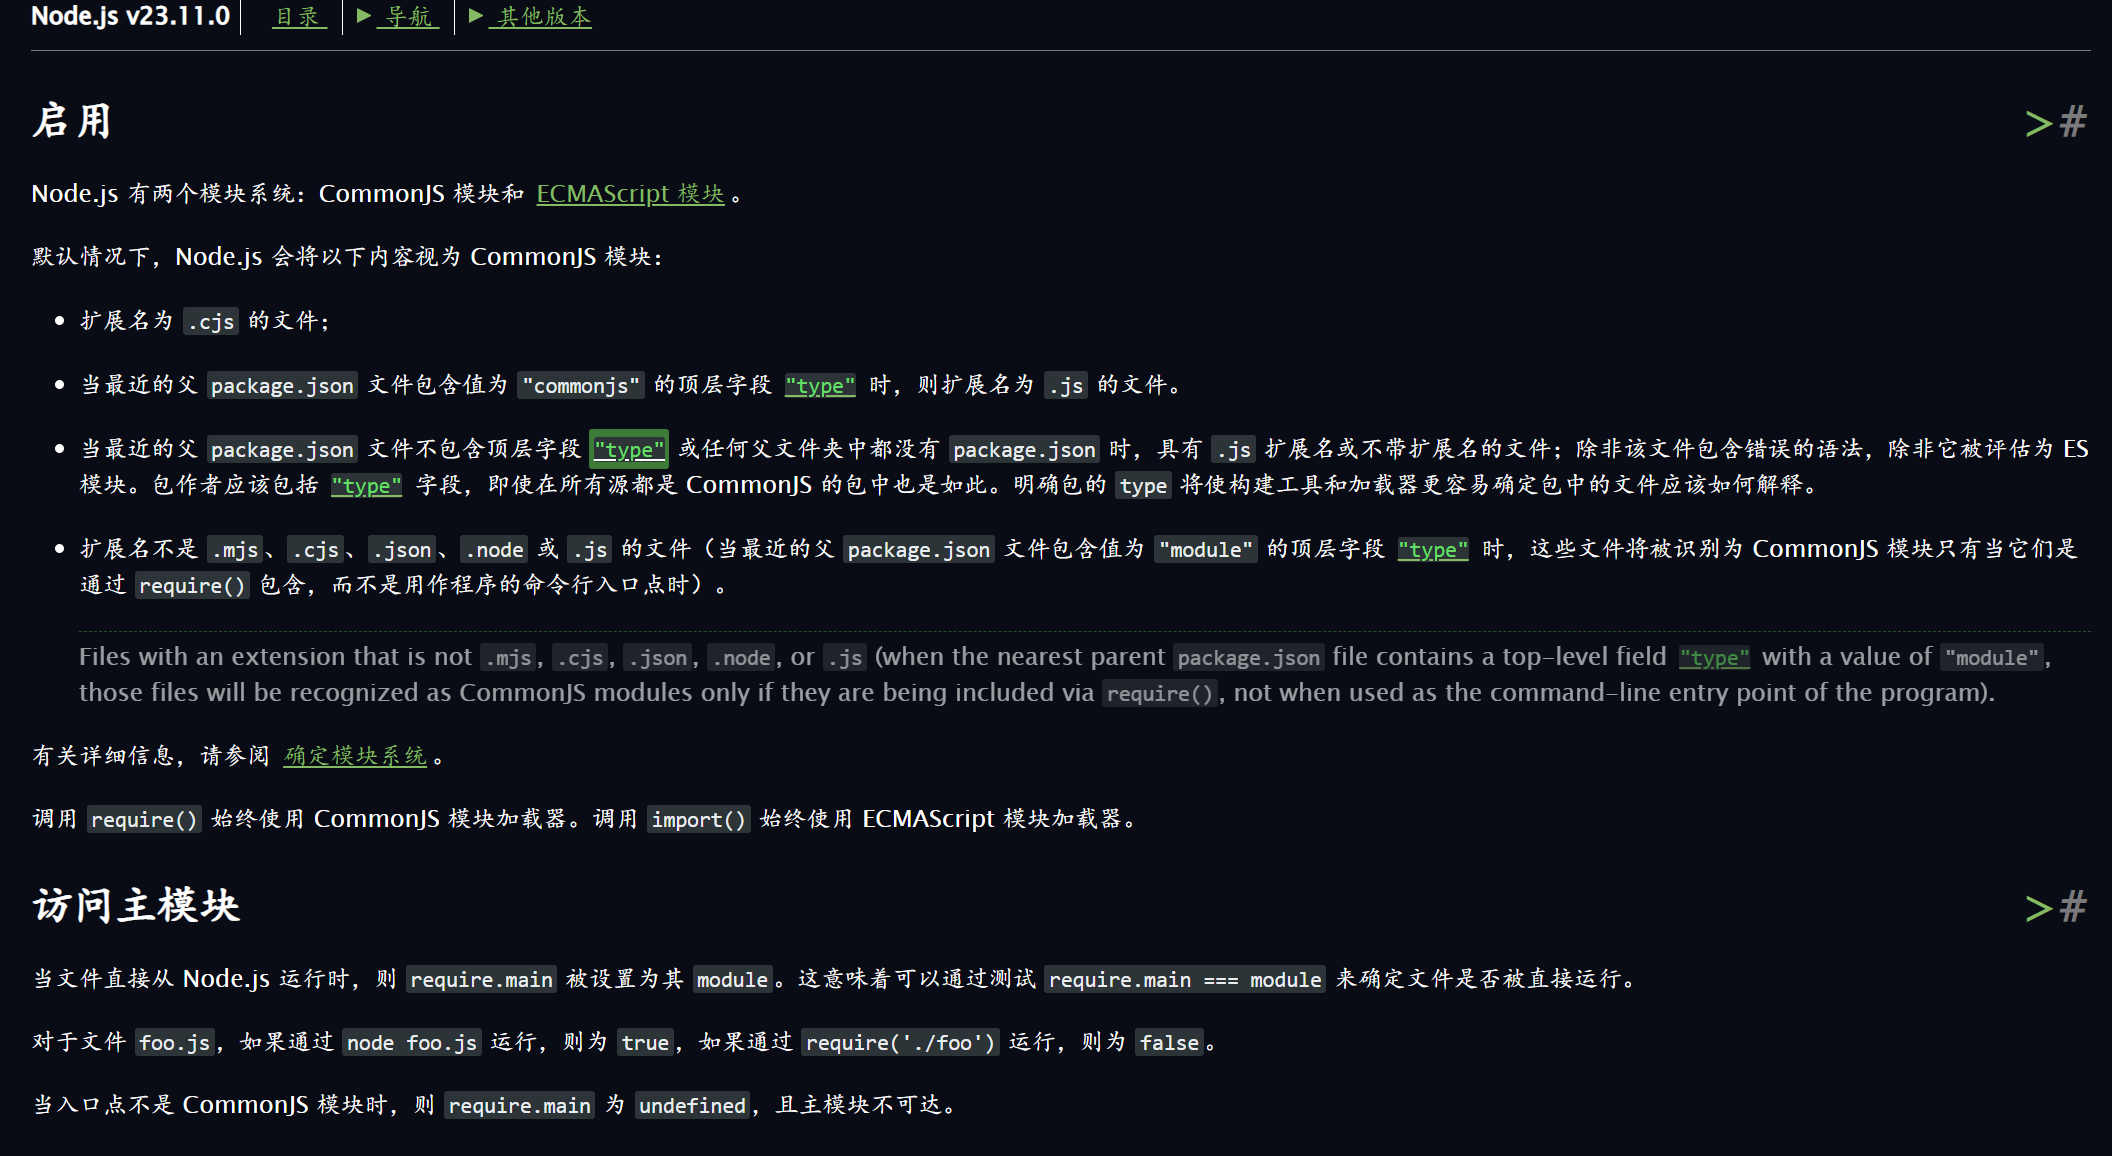The height and width of the screenshot is (1156, 2112).
Task: Click the "type" link in the English paragraph
Action: [1714, 658]
